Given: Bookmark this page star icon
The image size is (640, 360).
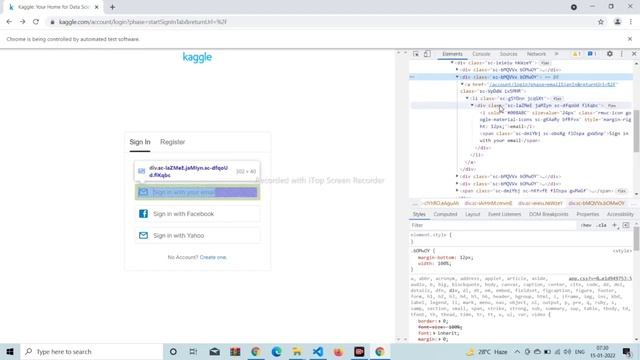Looking at the screenshot, I should 601,22.
